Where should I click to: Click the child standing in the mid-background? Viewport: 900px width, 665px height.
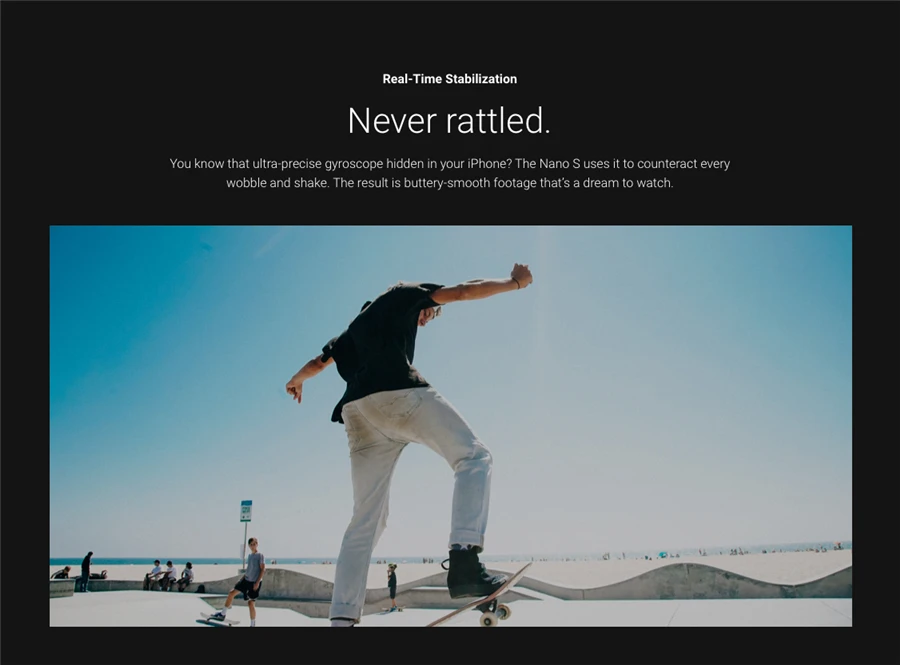click(392, 585)
